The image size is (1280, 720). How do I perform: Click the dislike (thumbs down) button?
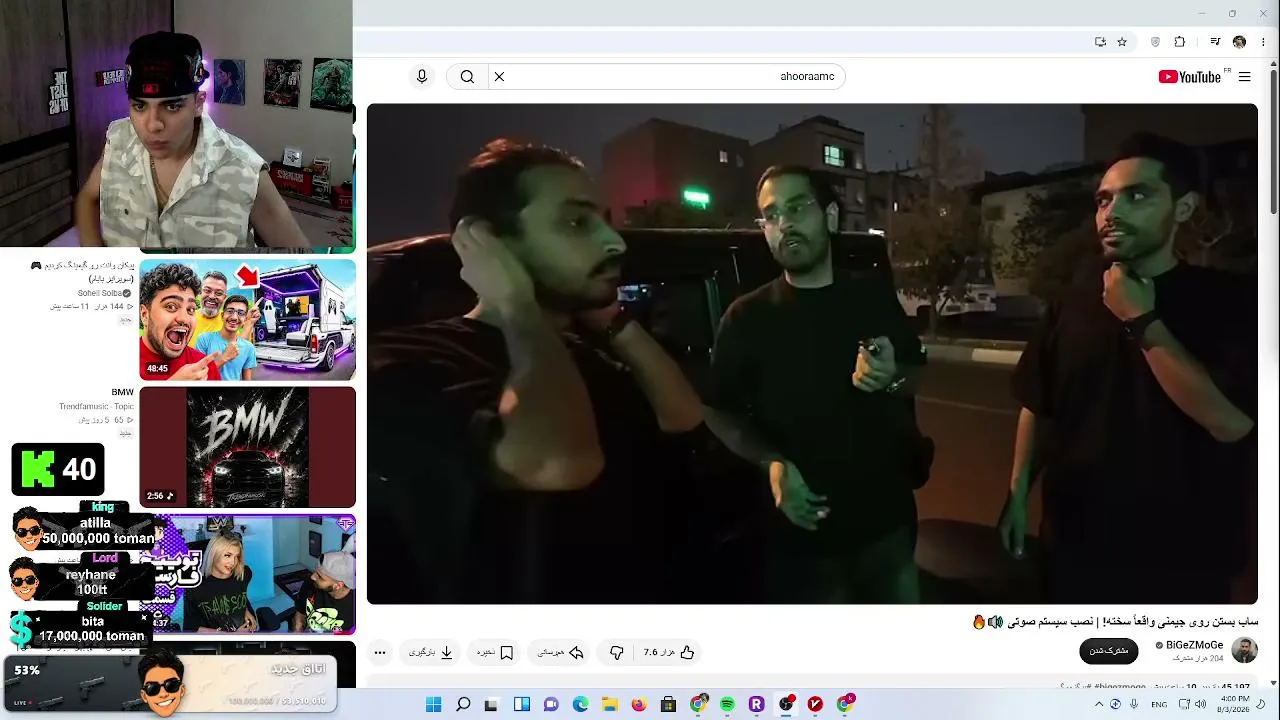click(x=617, y=652)
